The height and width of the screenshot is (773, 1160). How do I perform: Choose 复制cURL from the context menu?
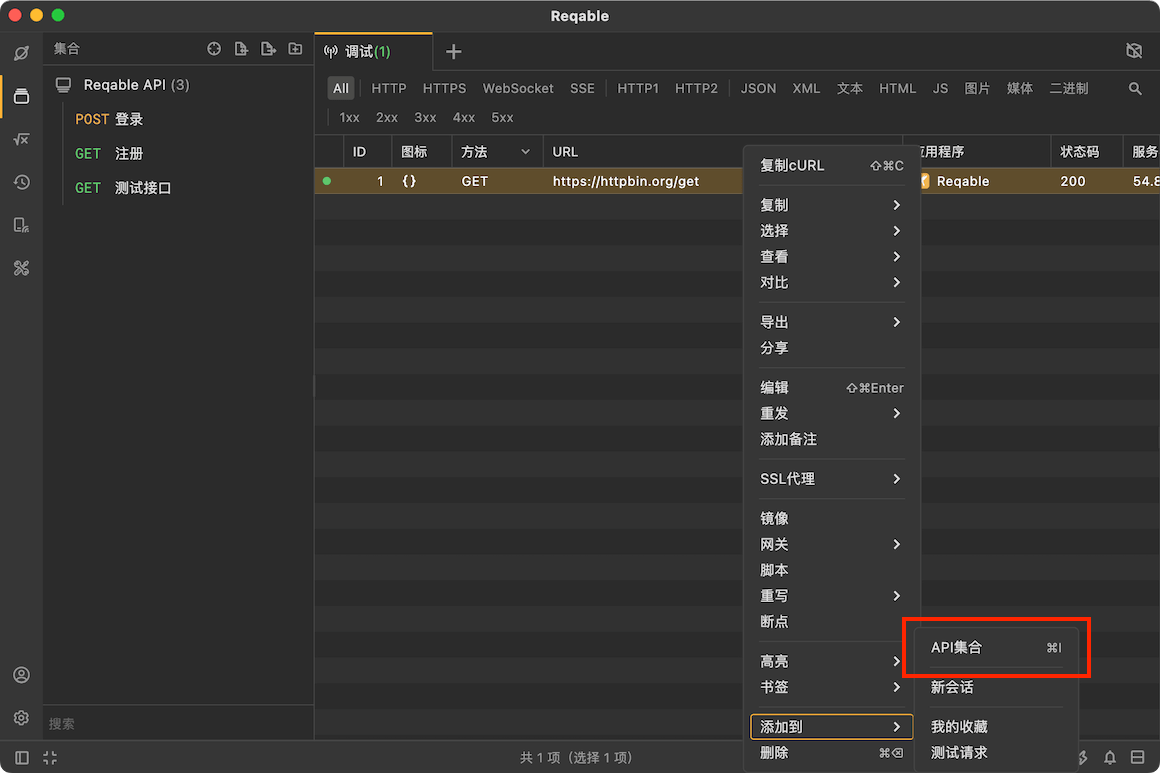pos(831,166)
